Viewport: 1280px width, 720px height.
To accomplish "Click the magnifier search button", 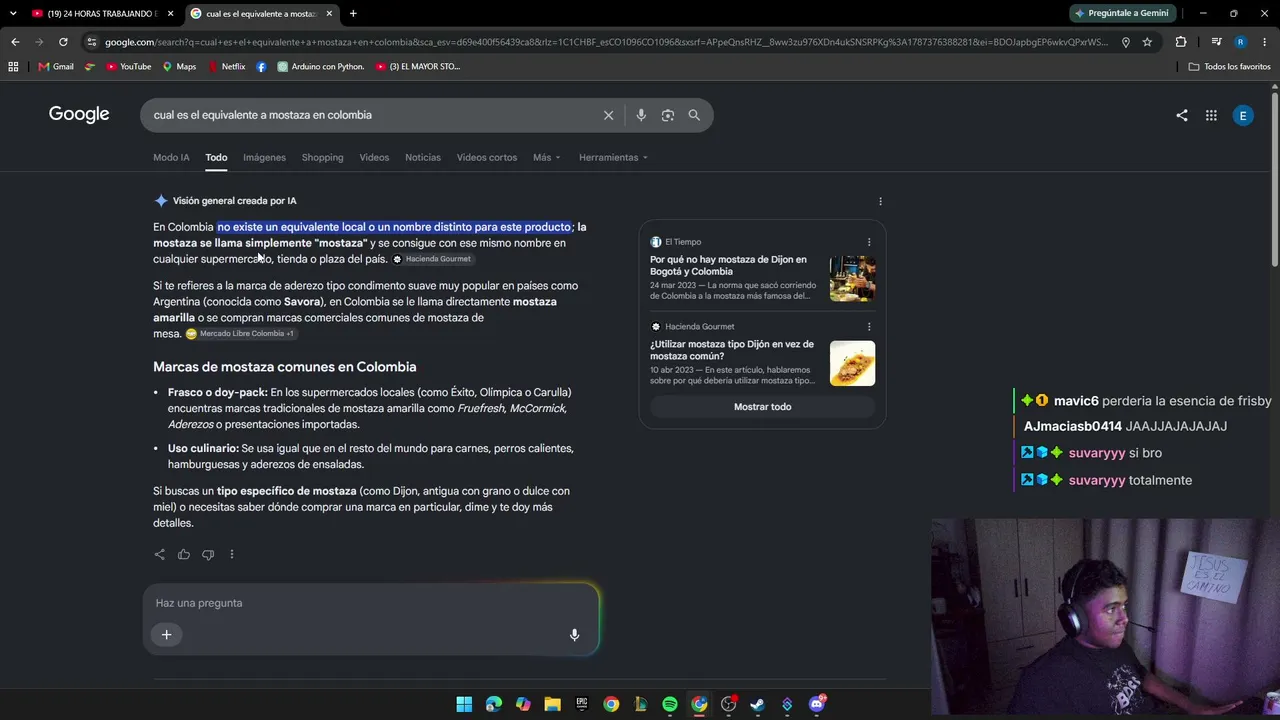I will [x=694, y=115].
